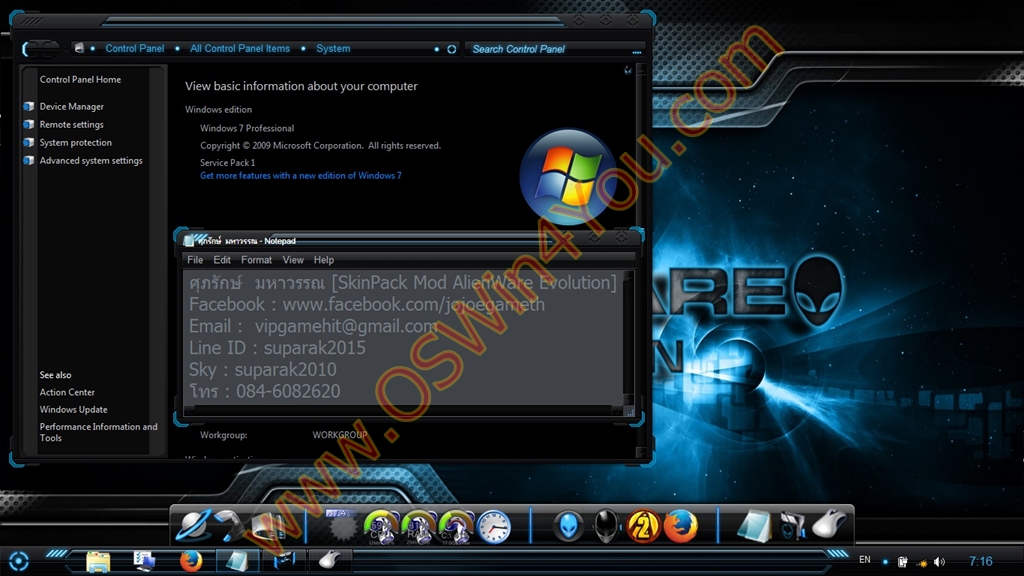1024x576 pixels.
Task: Click 'Get more features with a new edition' link
Action: tap(300, 176)
